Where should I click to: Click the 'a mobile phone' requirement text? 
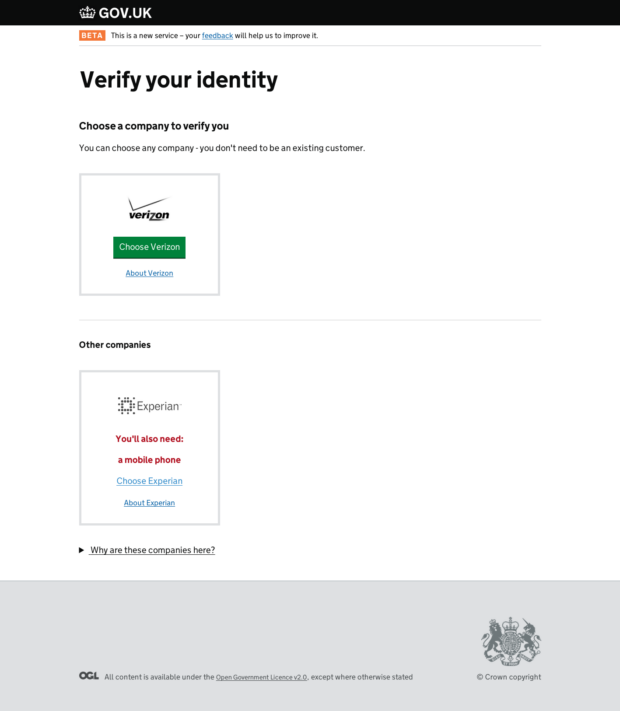(149, 460)
